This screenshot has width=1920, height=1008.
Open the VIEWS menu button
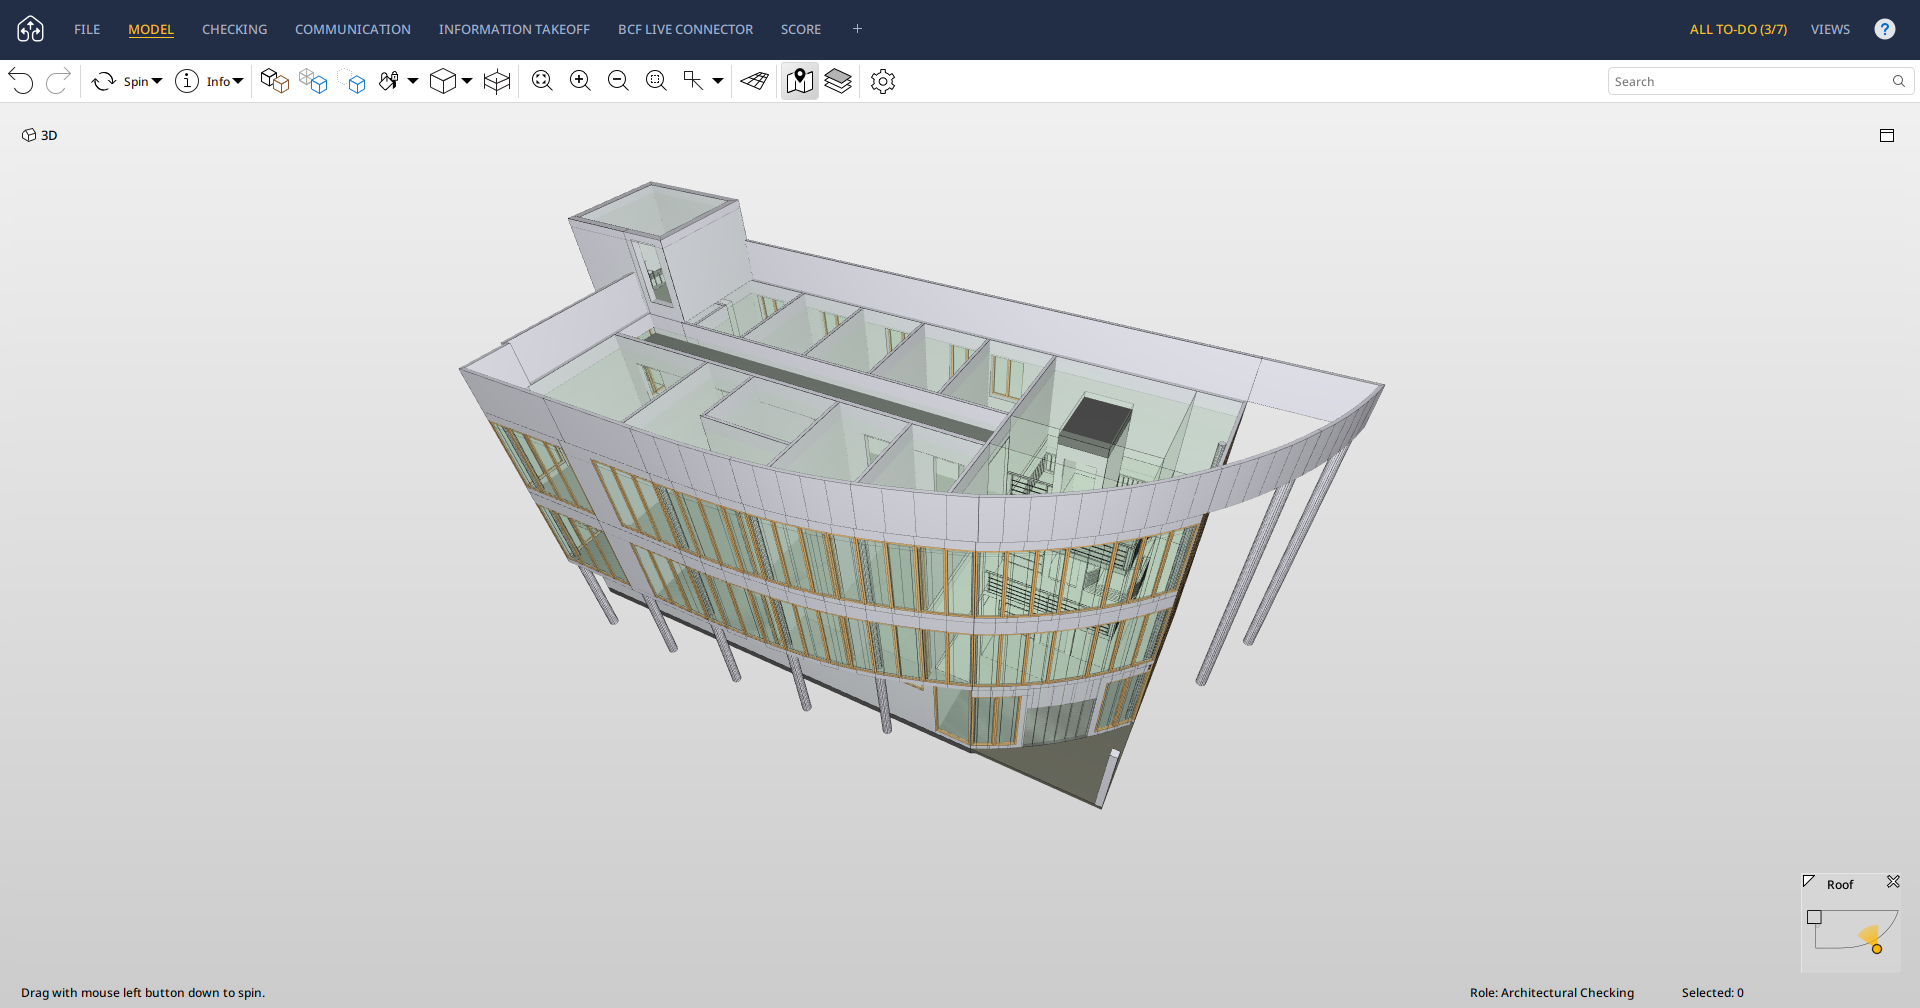1830,29
